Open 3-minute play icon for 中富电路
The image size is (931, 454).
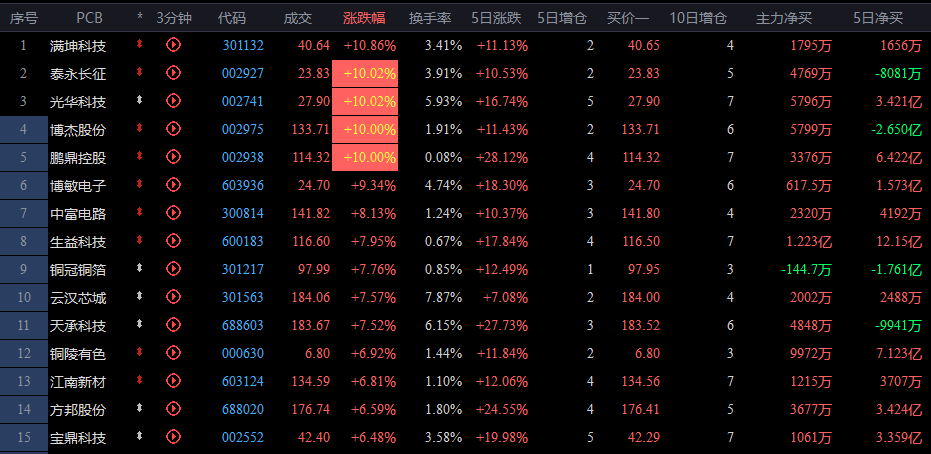173,212
